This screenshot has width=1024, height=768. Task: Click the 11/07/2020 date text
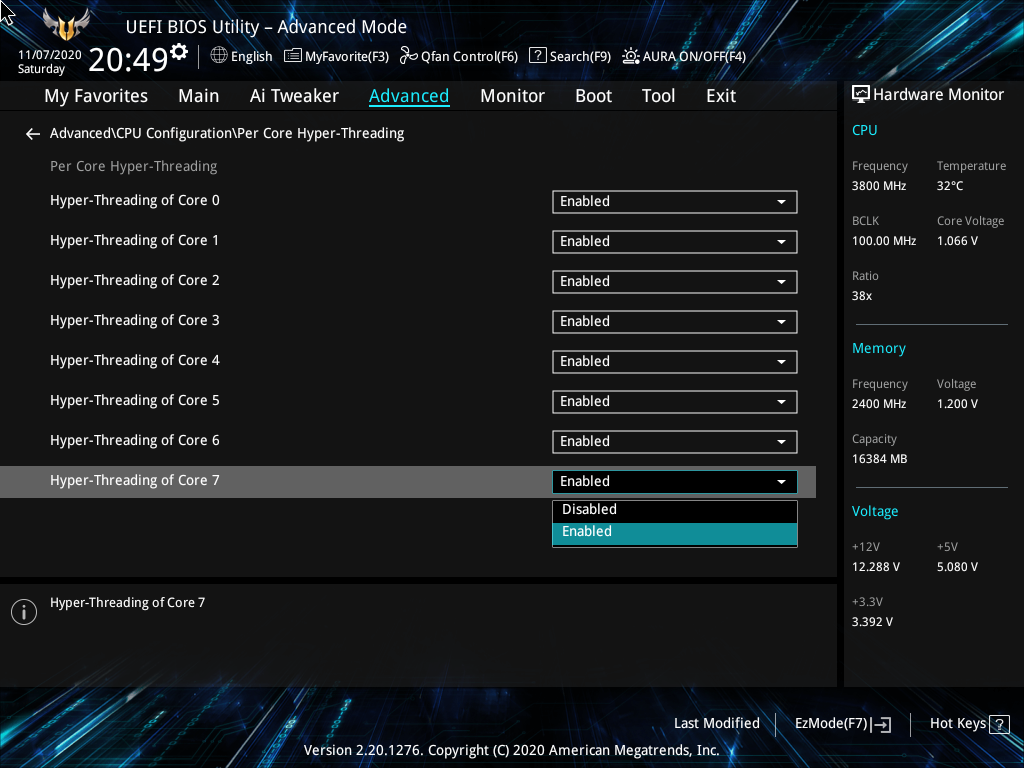coord(50,55)
